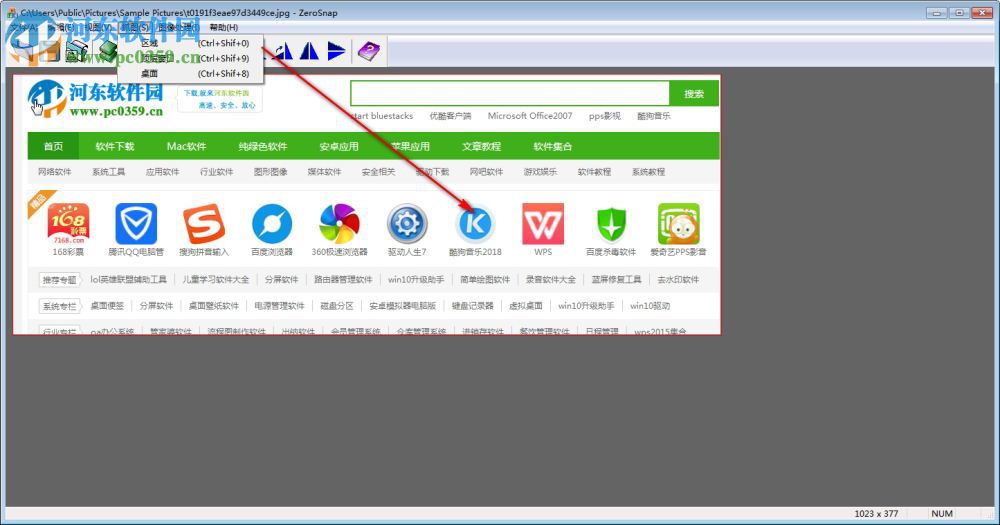Open the 图像处理 image processing menu
Screen dimensions: 1000x525
pos(179,27)
